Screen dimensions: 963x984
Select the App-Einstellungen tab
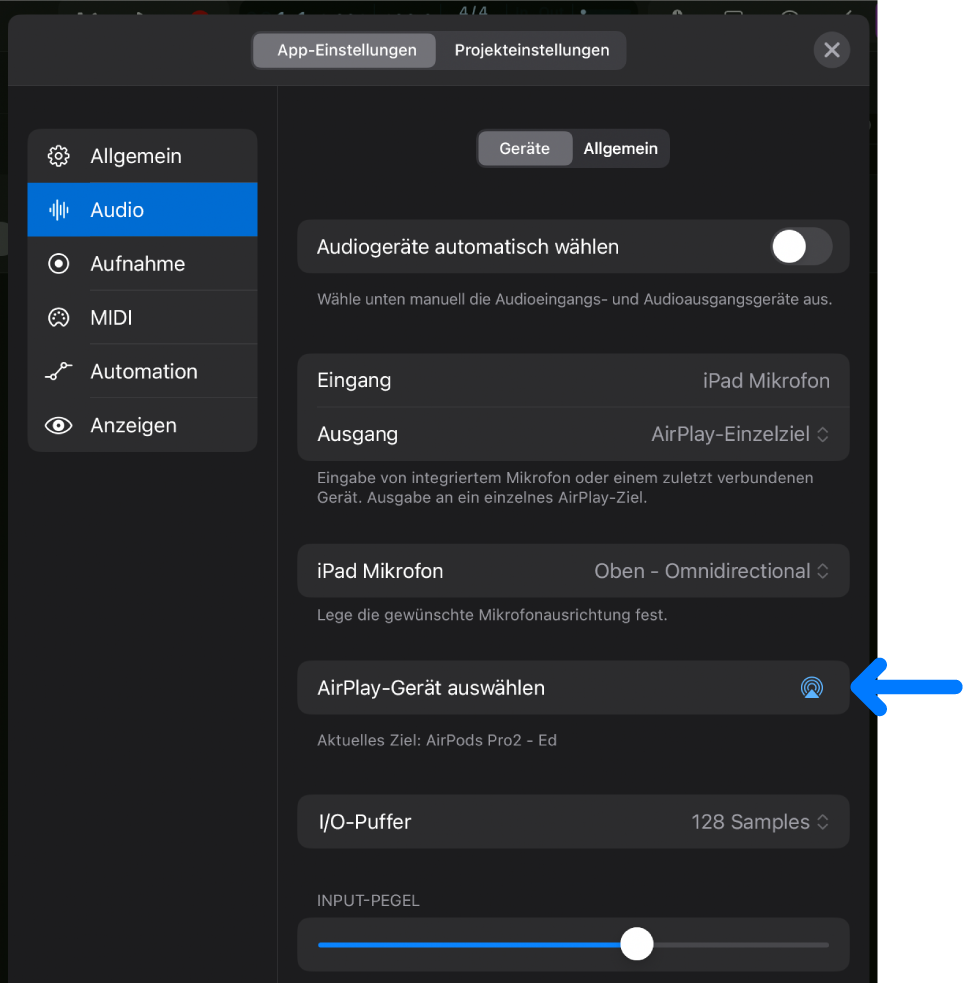pos(346,50)
